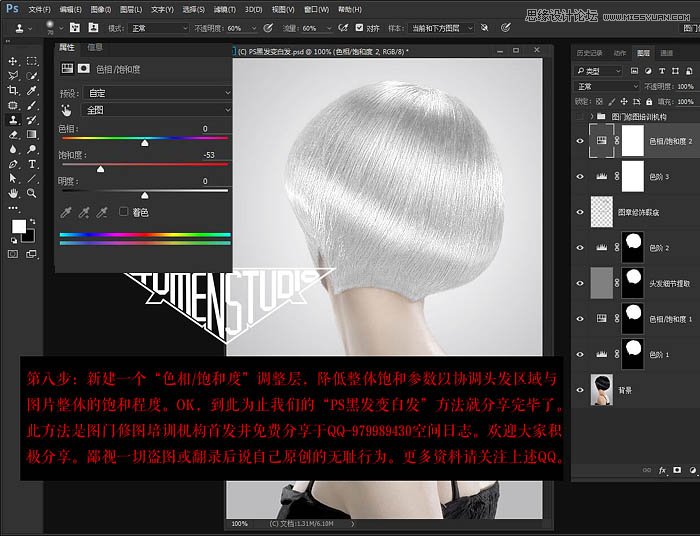Viewport: 700px width, 536px height.
Task: Toggle the 对齐 aligned checkbox
Action: coord(359,28)
